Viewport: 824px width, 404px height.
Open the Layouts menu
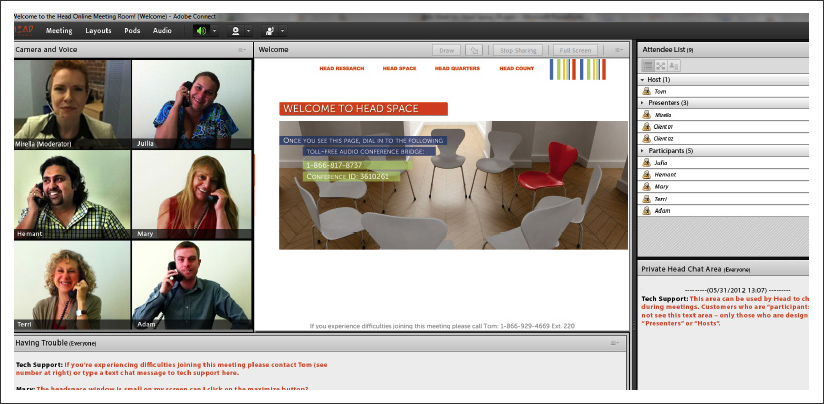(x=98, y=31)
